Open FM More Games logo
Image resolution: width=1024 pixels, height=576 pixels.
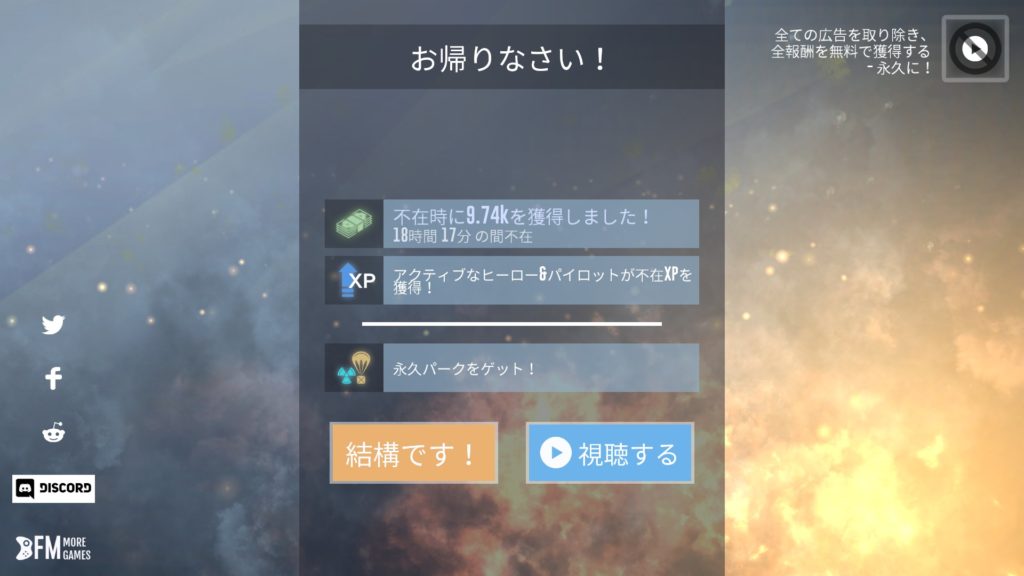53,548
